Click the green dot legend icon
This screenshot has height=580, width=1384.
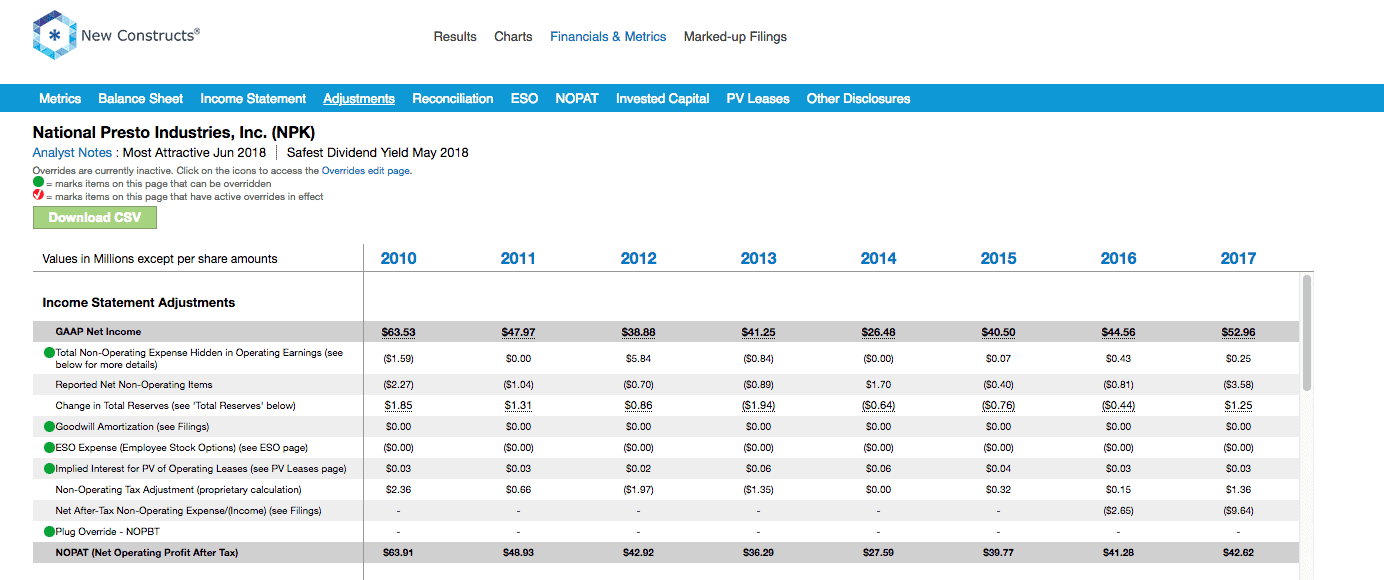(38, 184)
